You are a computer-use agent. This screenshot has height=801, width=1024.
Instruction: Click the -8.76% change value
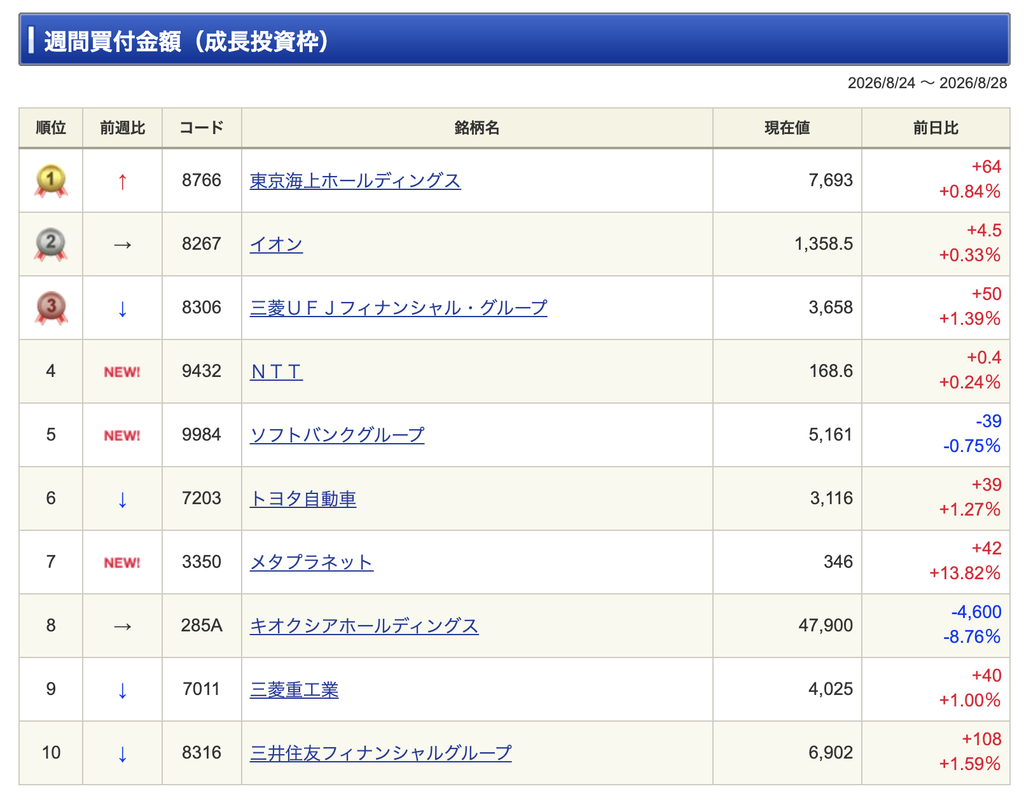972,637
